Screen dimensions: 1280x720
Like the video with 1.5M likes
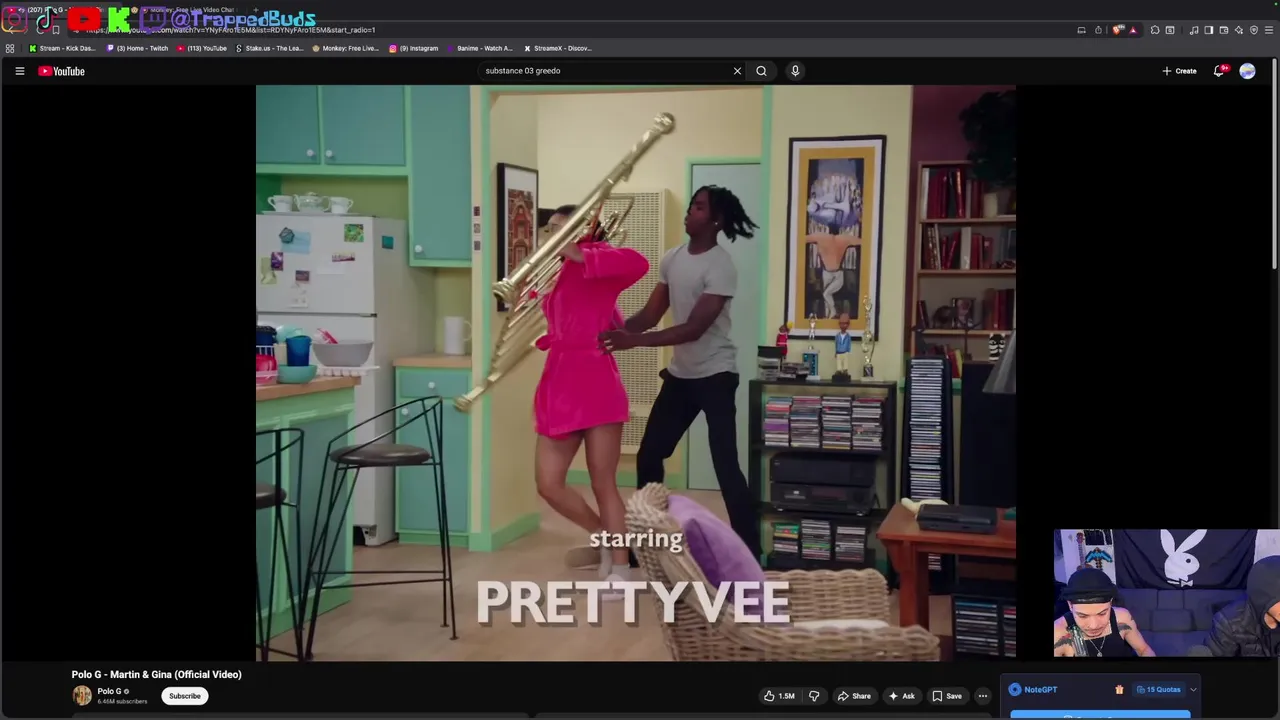coord(780,696)
